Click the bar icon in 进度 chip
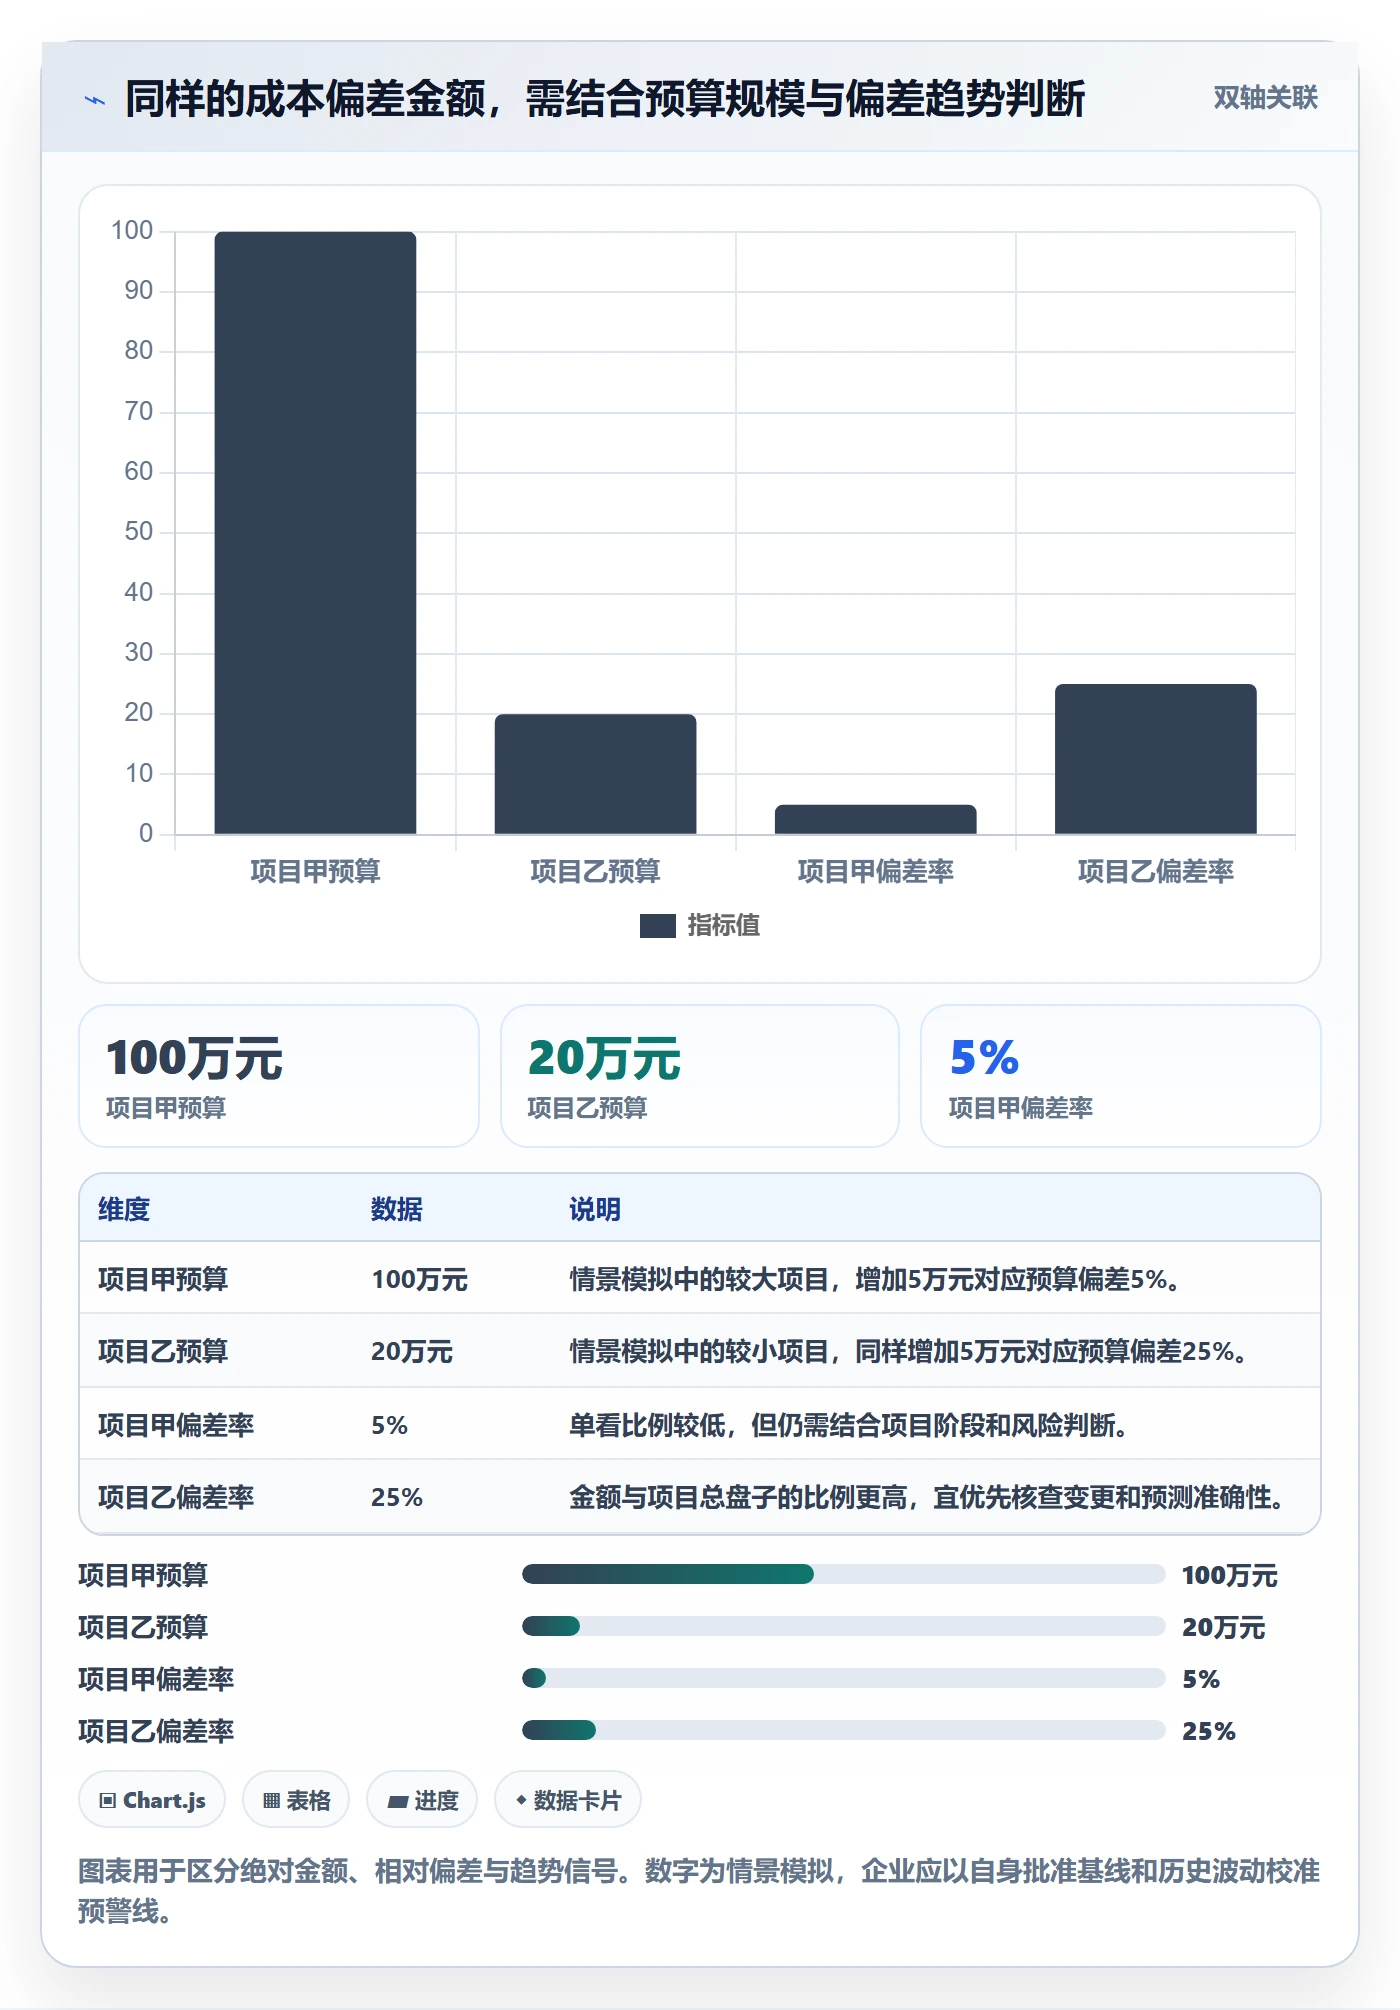The image size is (1400, 2010). pos(397,1802)
